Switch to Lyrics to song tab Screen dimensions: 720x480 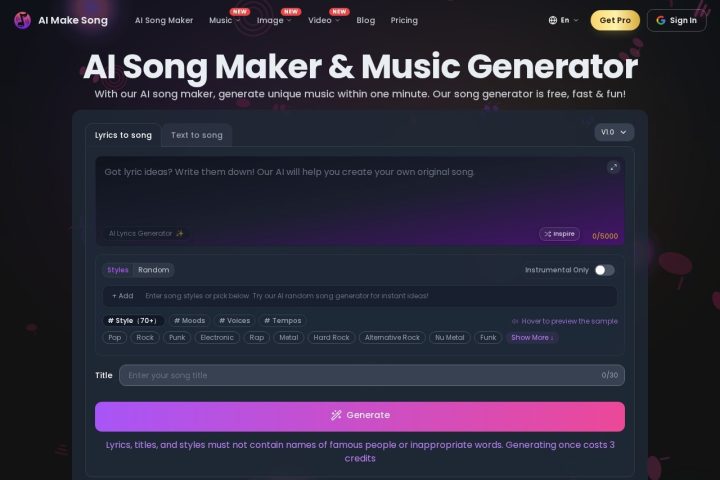click(x=123, y=135)
